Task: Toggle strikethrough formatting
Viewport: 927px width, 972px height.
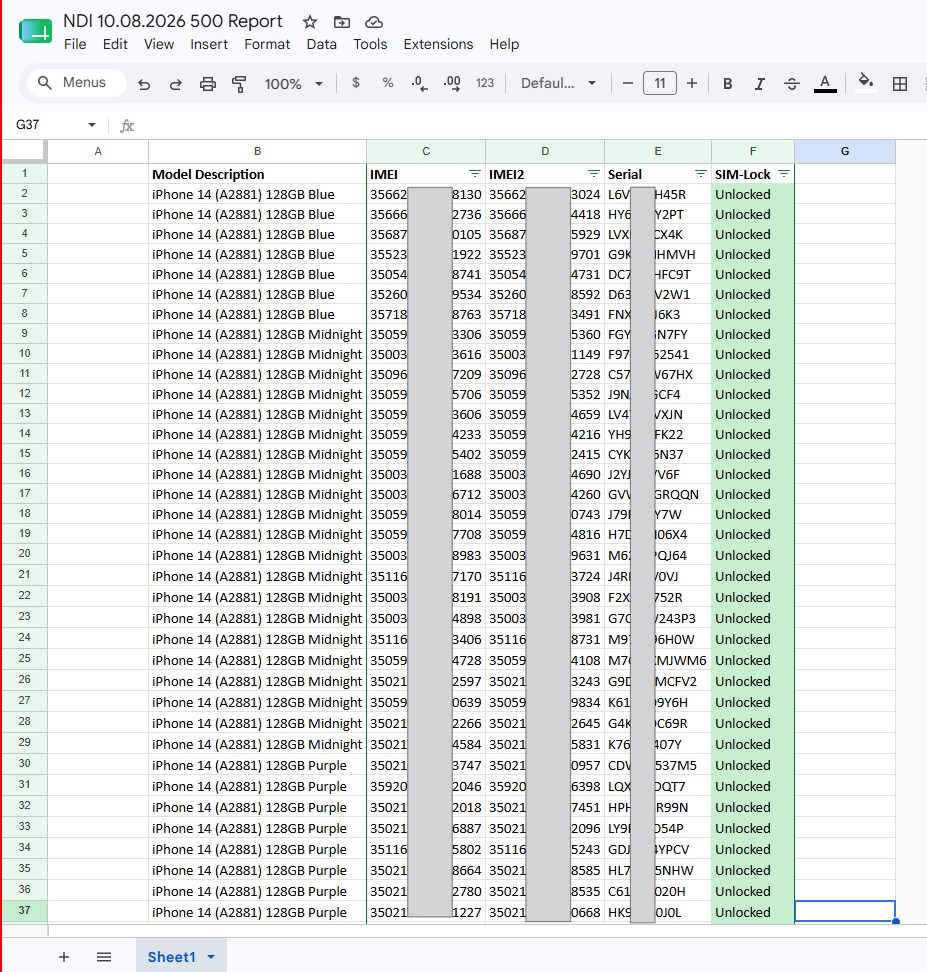Action: point(792,84)
